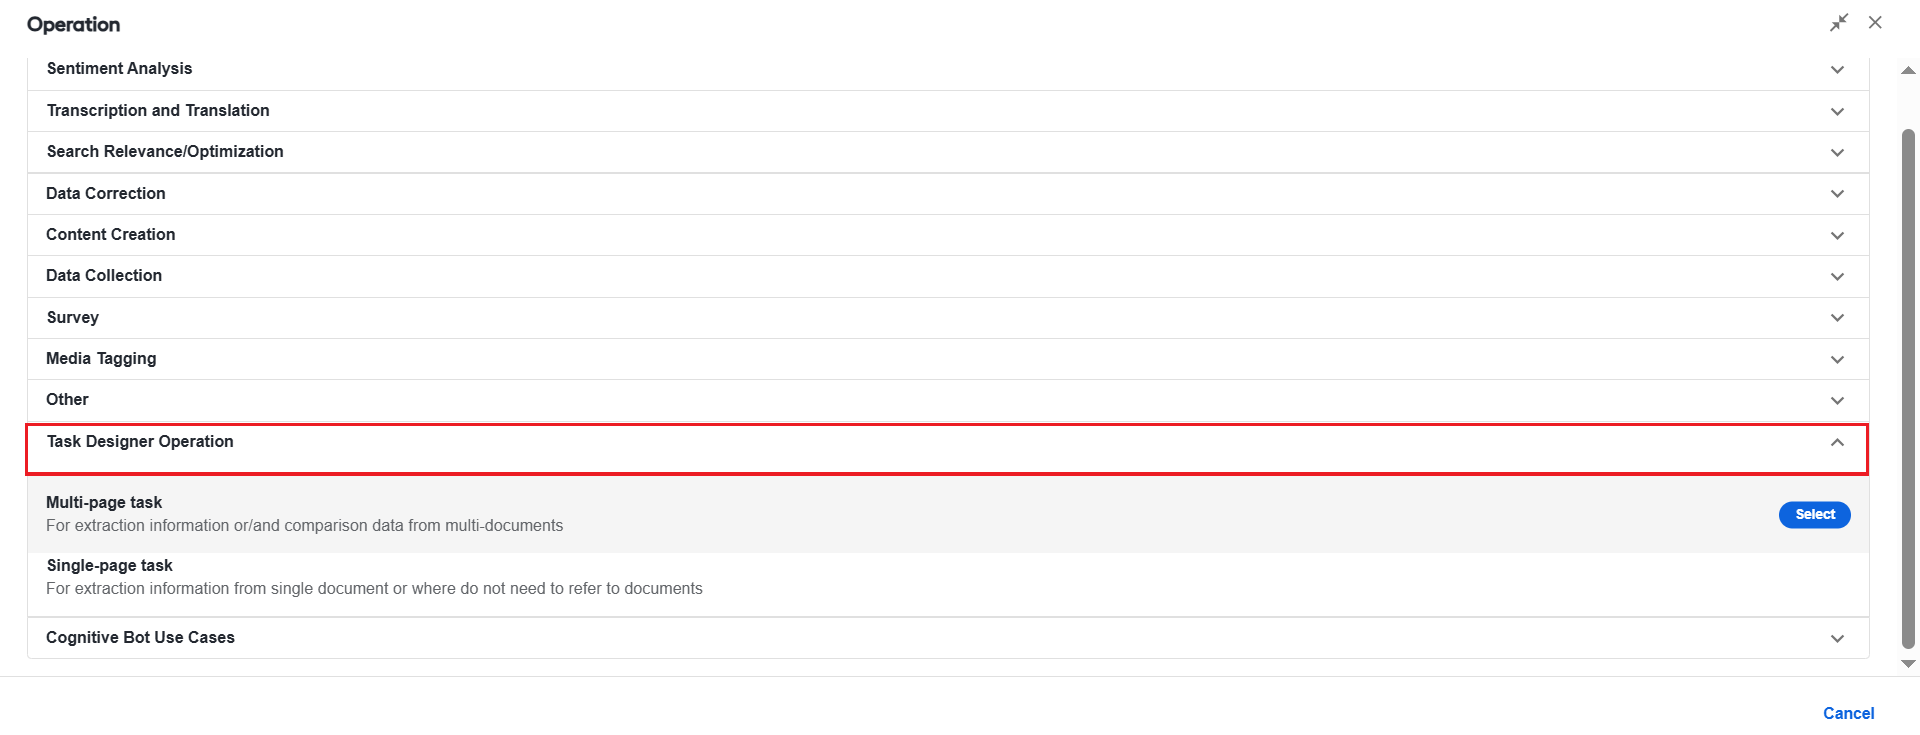Expand the Survey category chevron
The height and width of the screenshot is (735, 1920).
pyautogui.click(x=1837, y=318)
